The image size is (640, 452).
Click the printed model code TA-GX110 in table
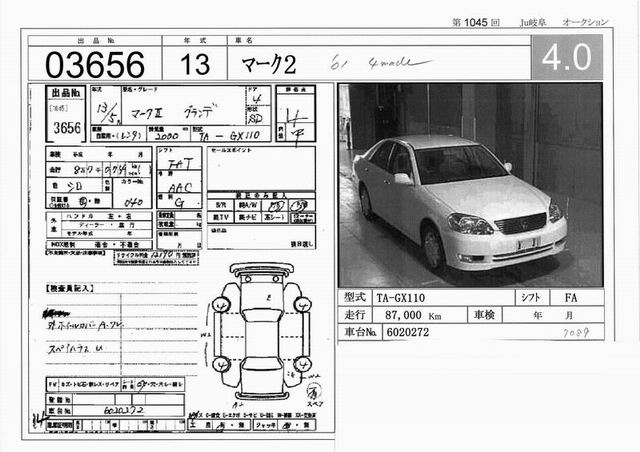click(x=400, y=298)
